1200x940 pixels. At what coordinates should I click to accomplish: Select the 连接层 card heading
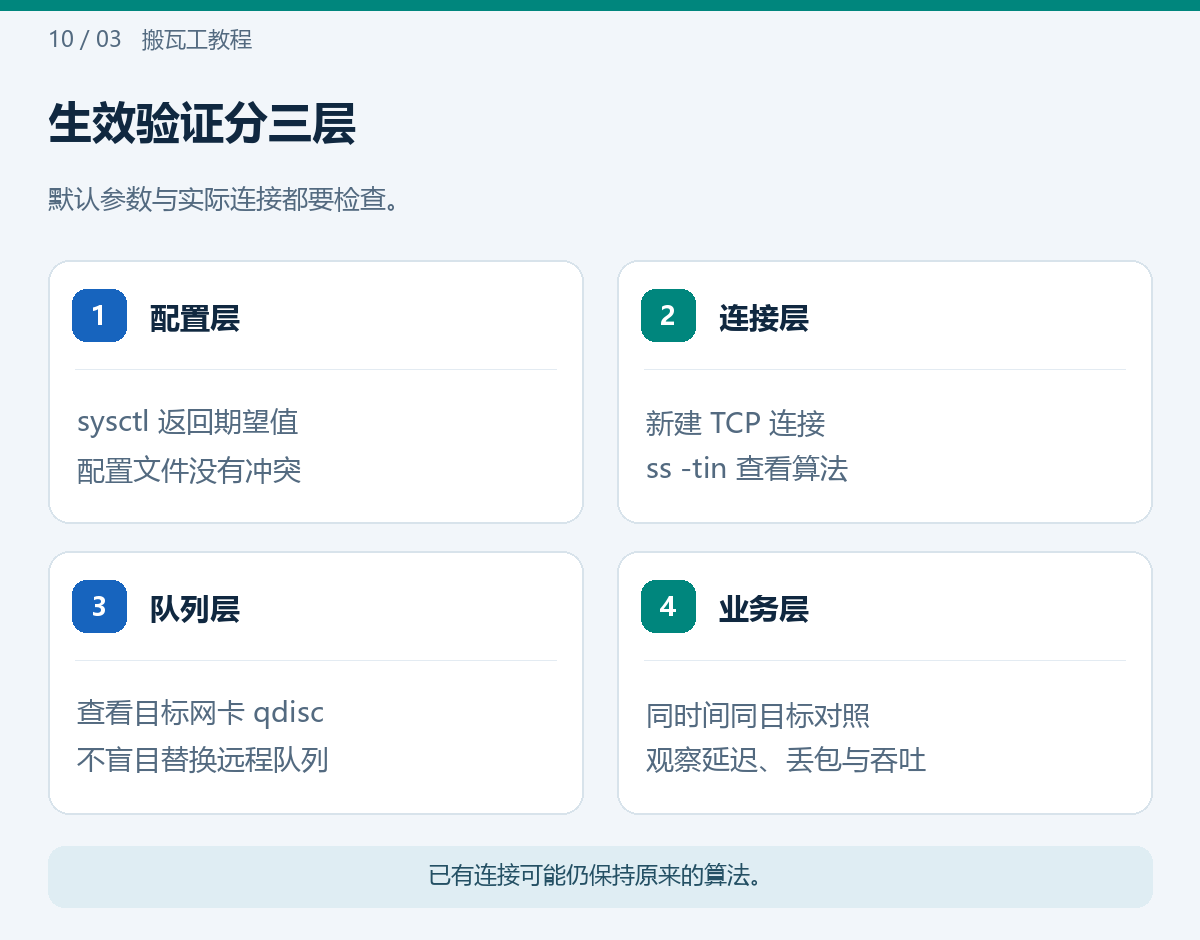764,318
